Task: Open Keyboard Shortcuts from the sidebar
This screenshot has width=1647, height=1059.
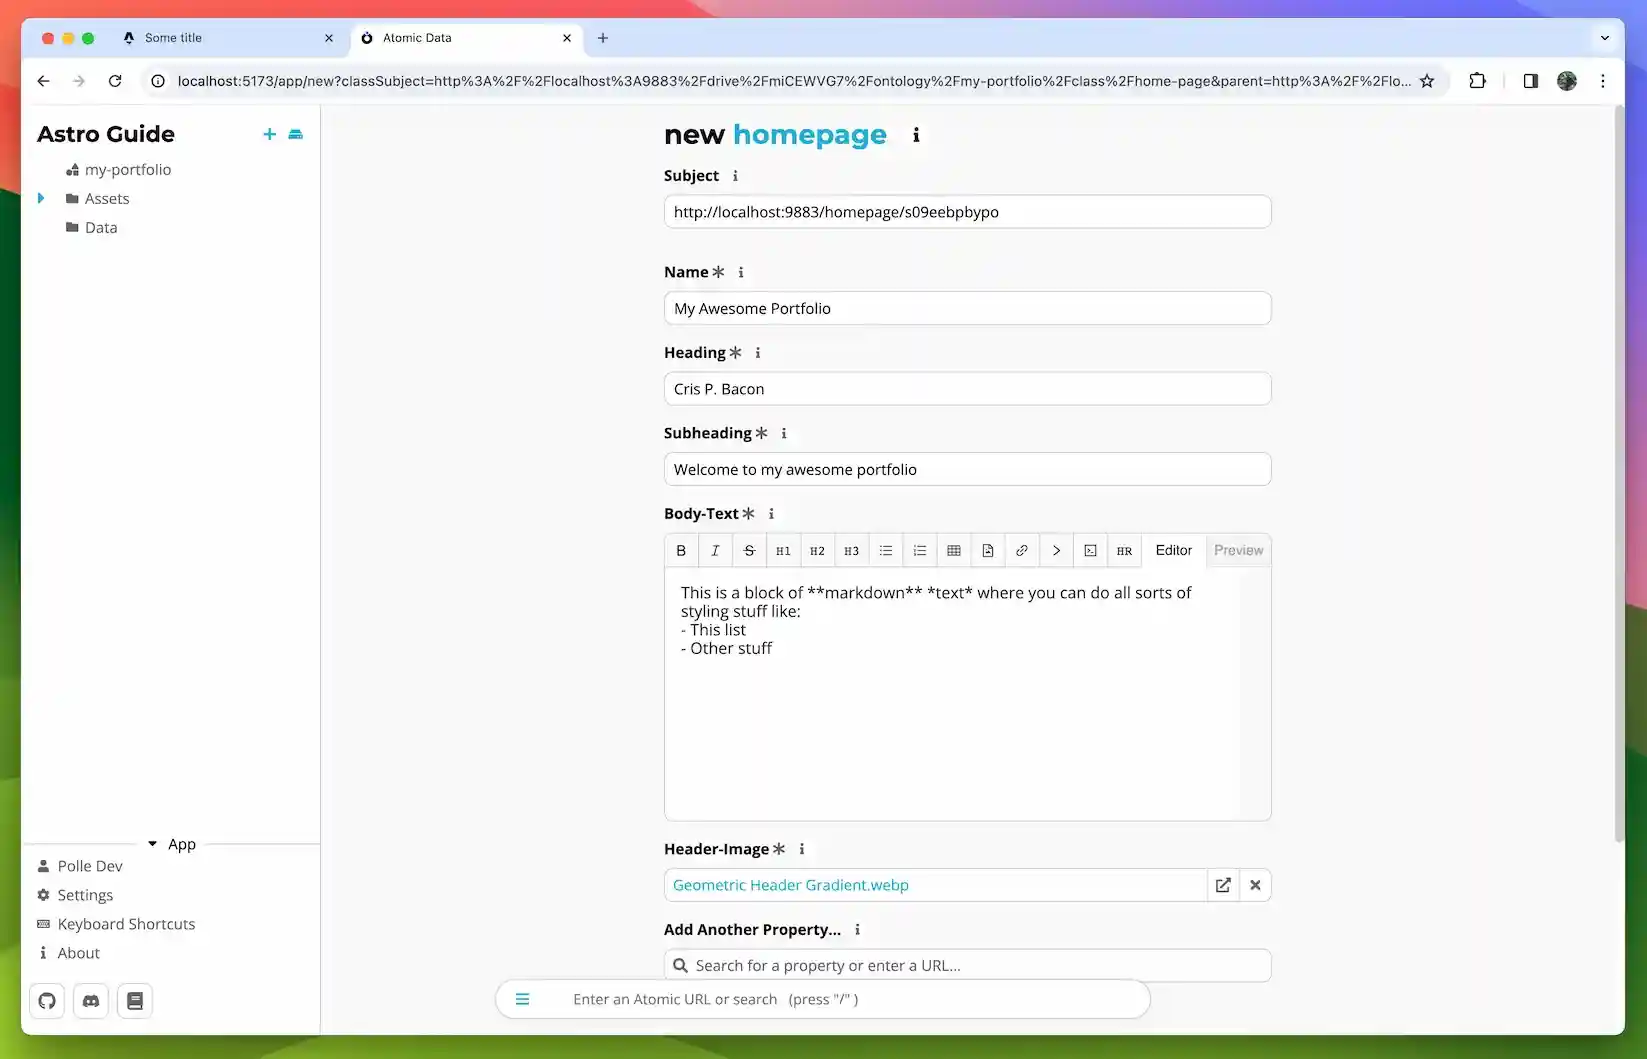Action: 126,924
